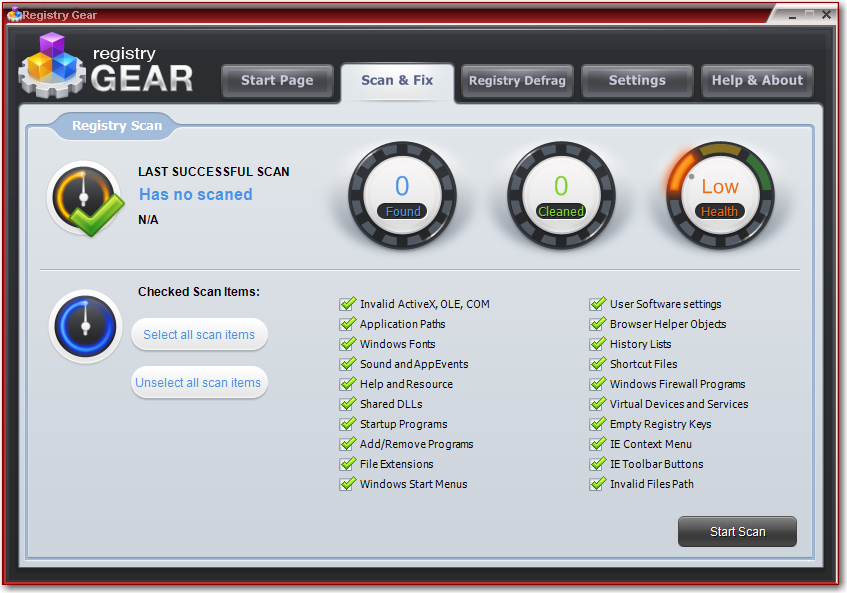Switch to the Scan & Fix tab
The width and height of the screenshot is (847, 593).
point(397,81)
